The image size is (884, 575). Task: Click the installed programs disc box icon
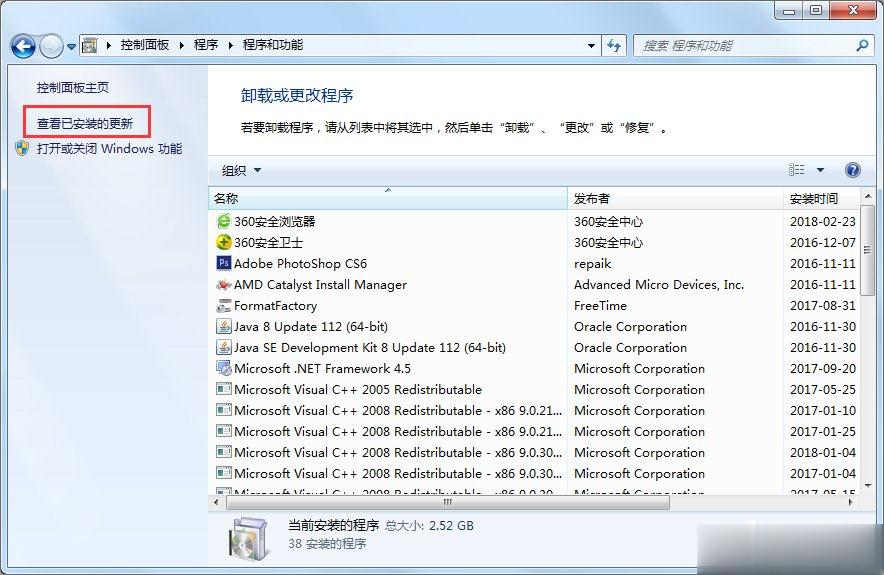coord(247,538)
